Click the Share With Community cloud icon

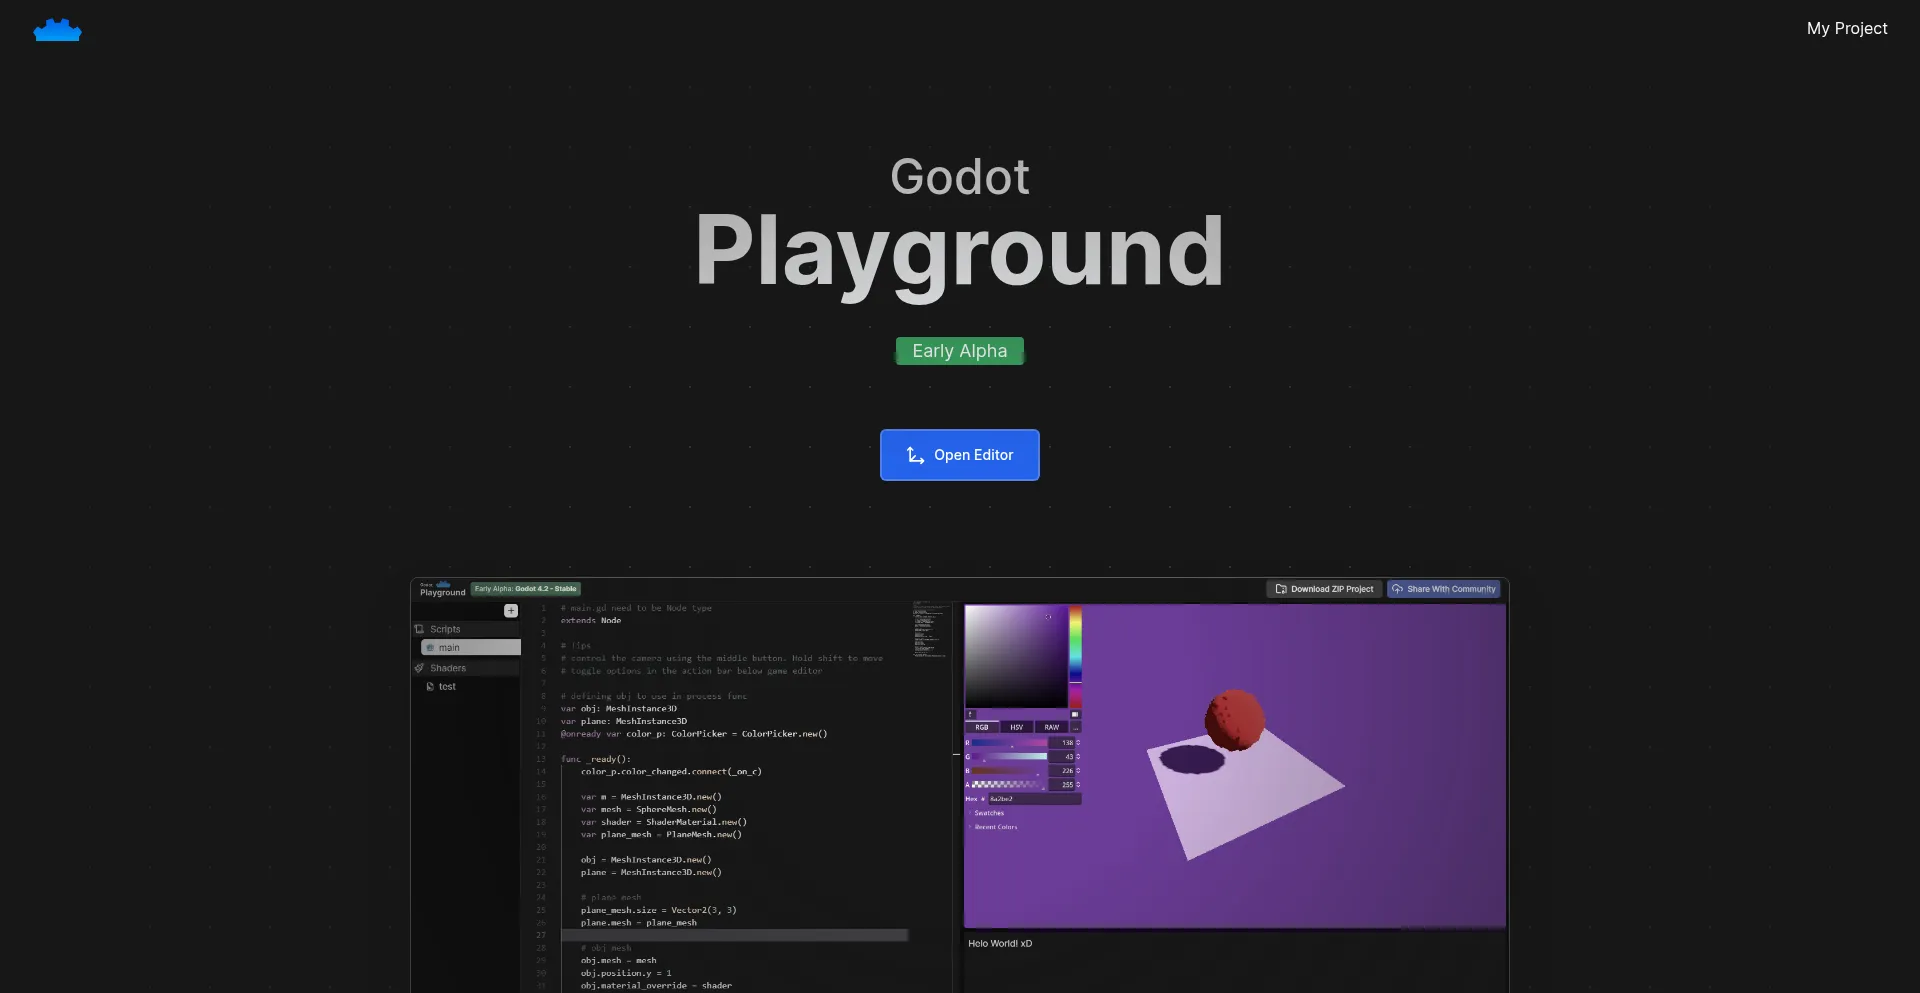1397,589
